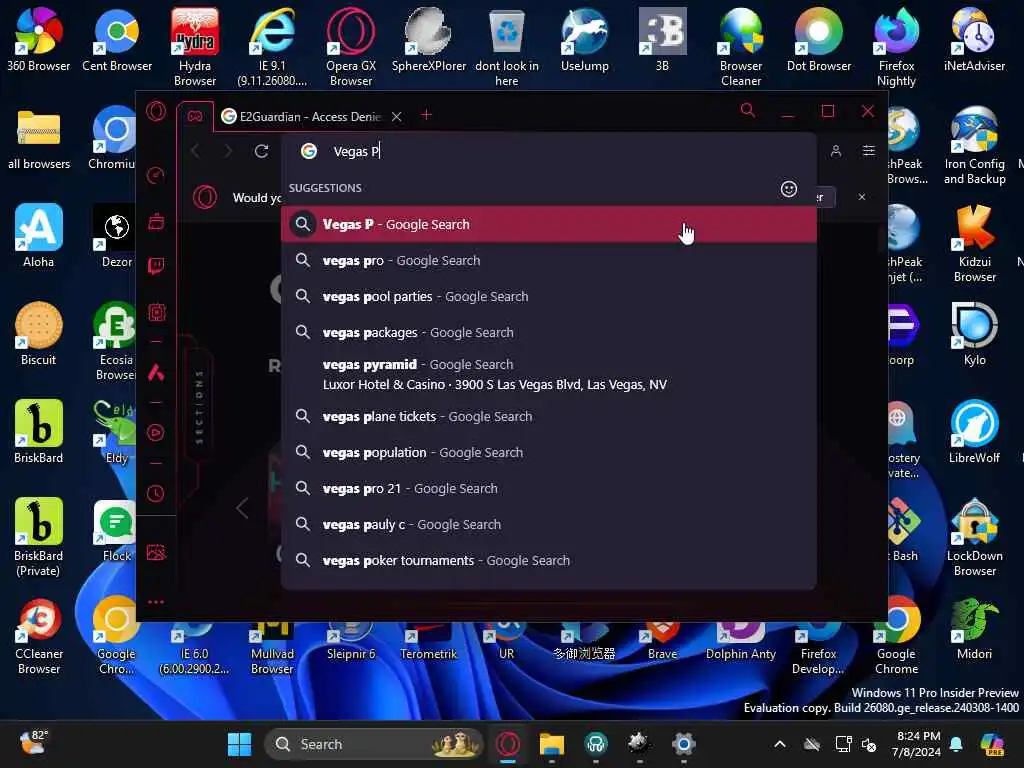The image size is (1024, 768).
Task: Open a new tab with plus button
Action: (x=426, y=115)
